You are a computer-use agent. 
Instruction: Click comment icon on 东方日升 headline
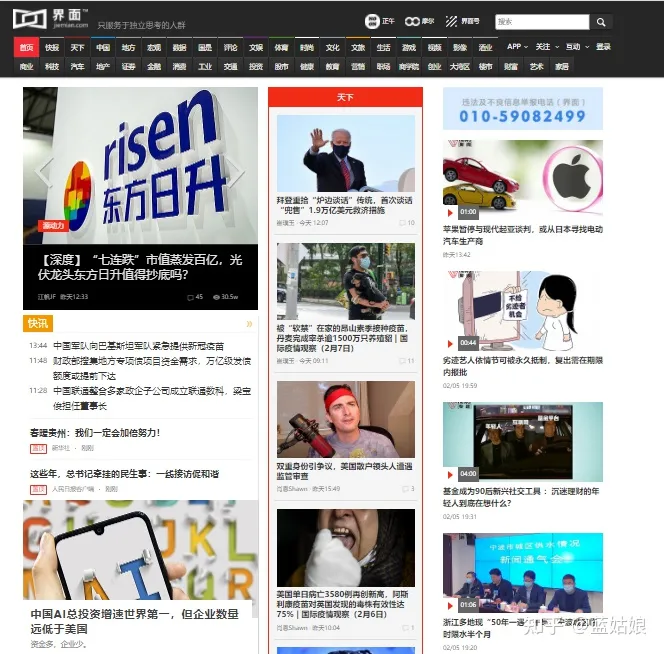point(190,297)
